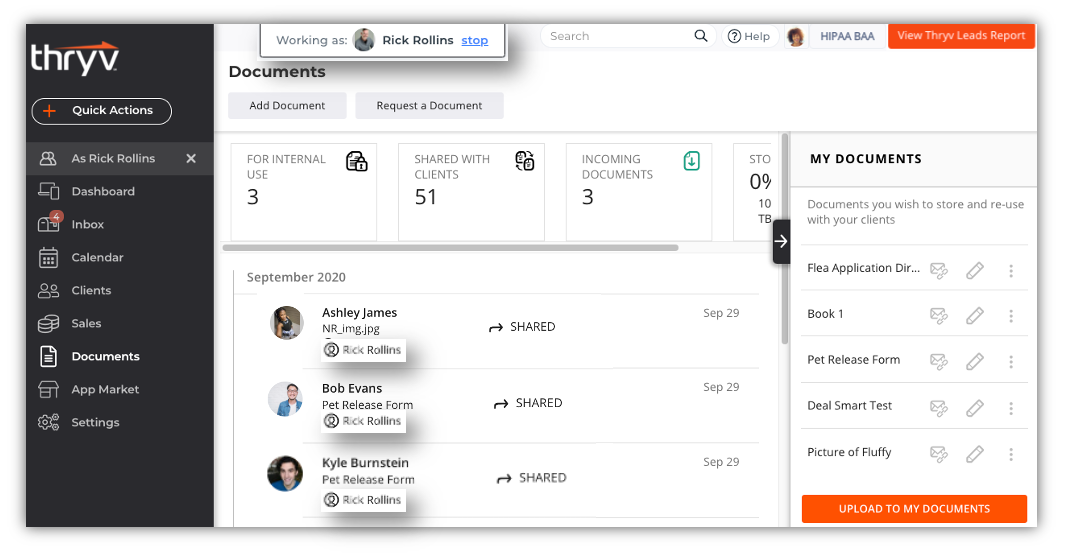Click the Settings gears icon

click(x=49, y=422)
